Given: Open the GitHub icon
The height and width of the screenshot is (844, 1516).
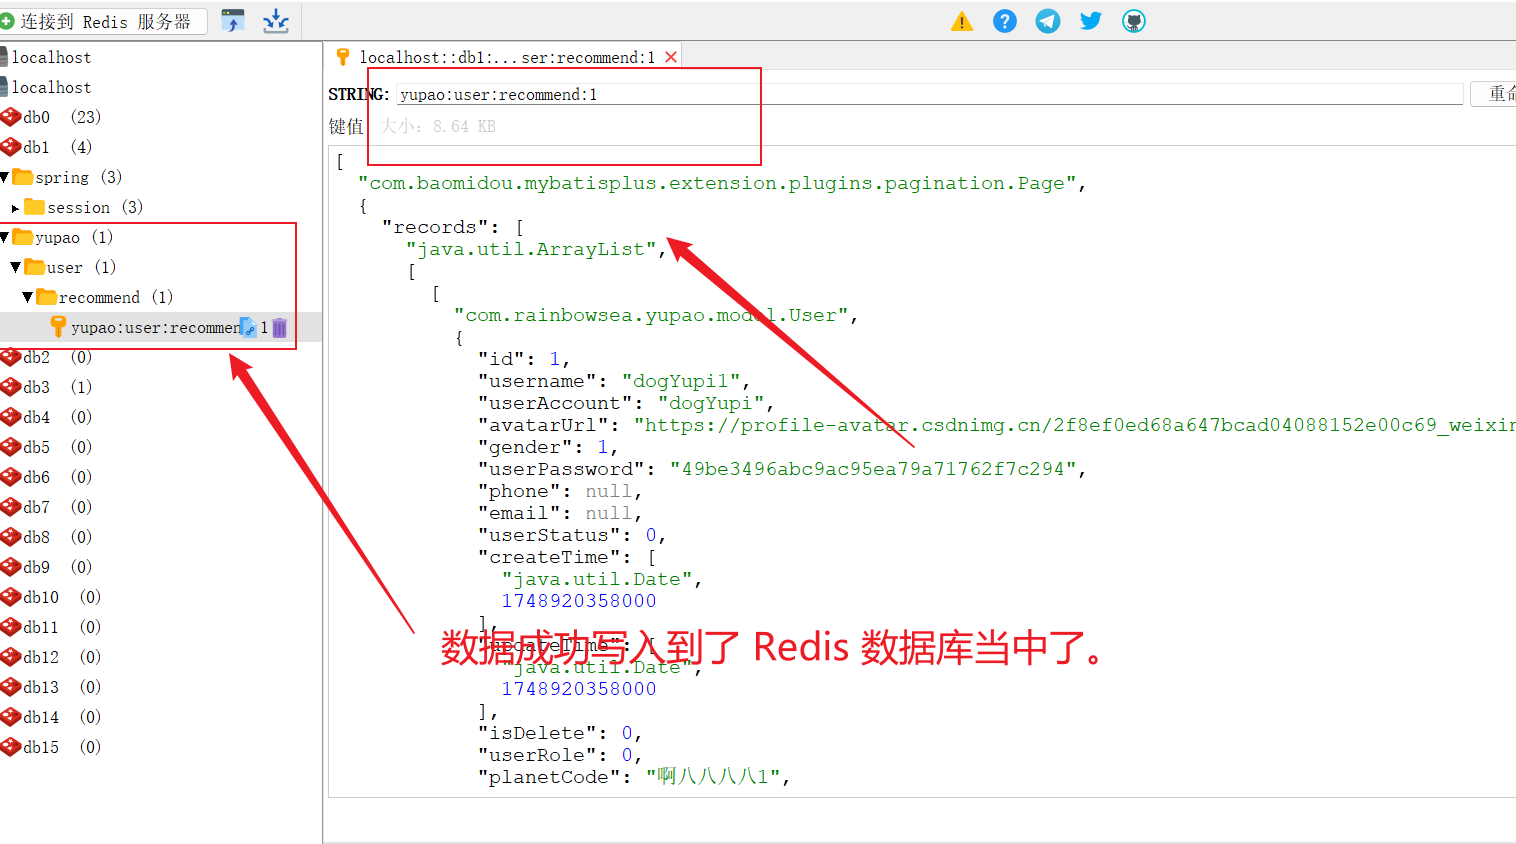Looking at the screenshot, I should 1133,21.
